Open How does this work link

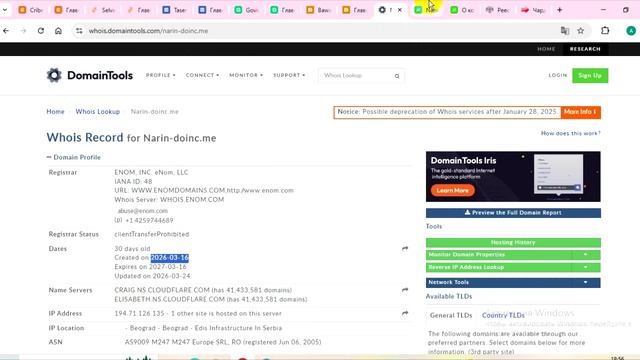(x=571, y=133)
